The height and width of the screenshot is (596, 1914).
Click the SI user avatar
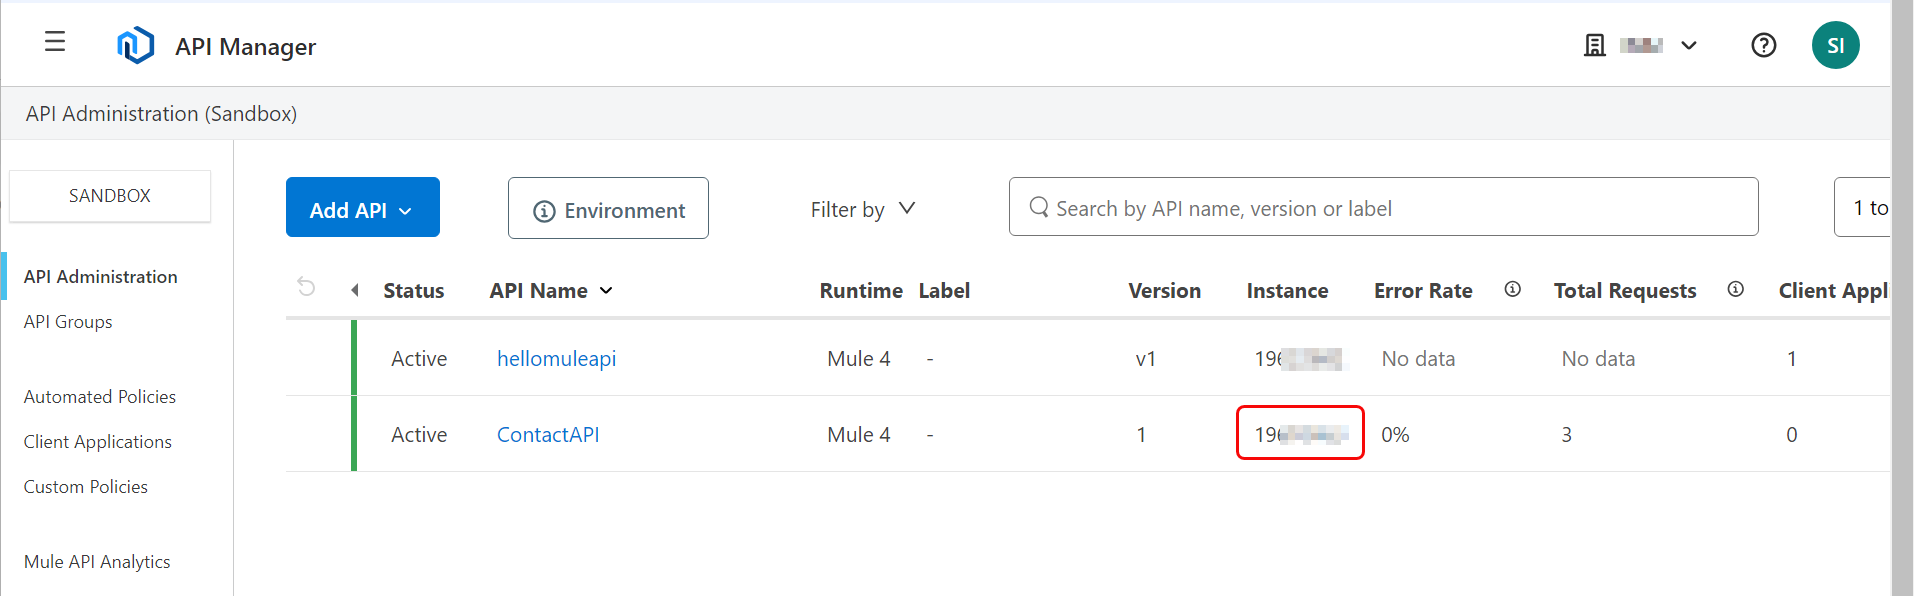click(1835, 45)
